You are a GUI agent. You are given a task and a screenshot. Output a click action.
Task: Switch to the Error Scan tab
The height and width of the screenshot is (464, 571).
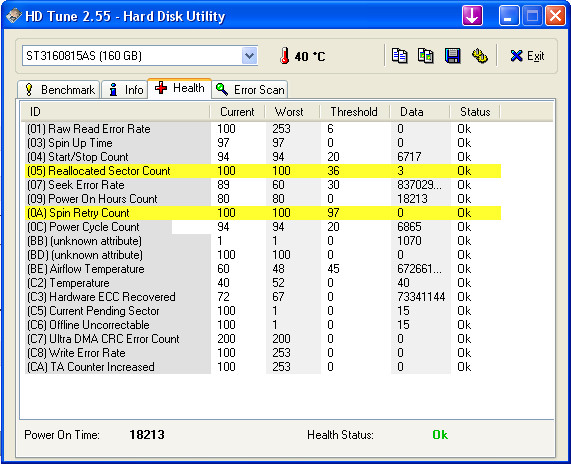(250, 90)
